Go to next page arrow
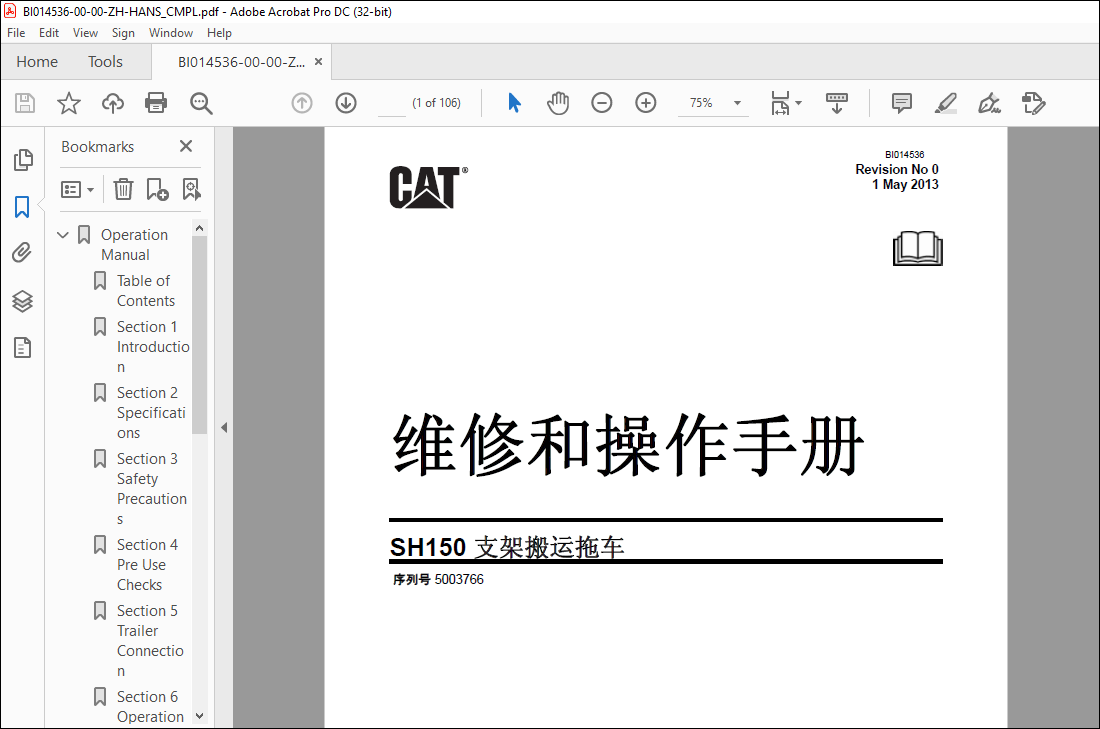1100x729 pixels. pyautogui.click(x=346, y=103)
